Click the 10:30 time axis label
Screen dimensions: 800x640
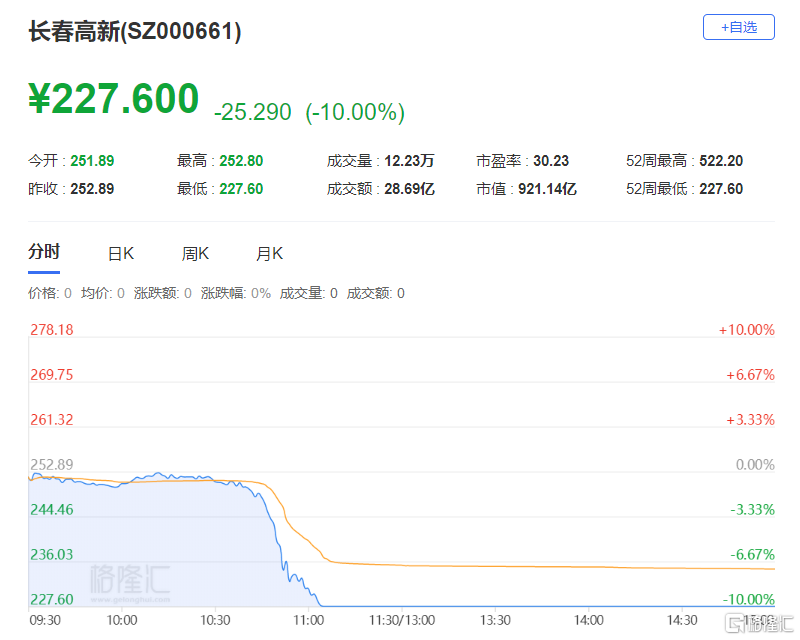[x=215, y=620]
